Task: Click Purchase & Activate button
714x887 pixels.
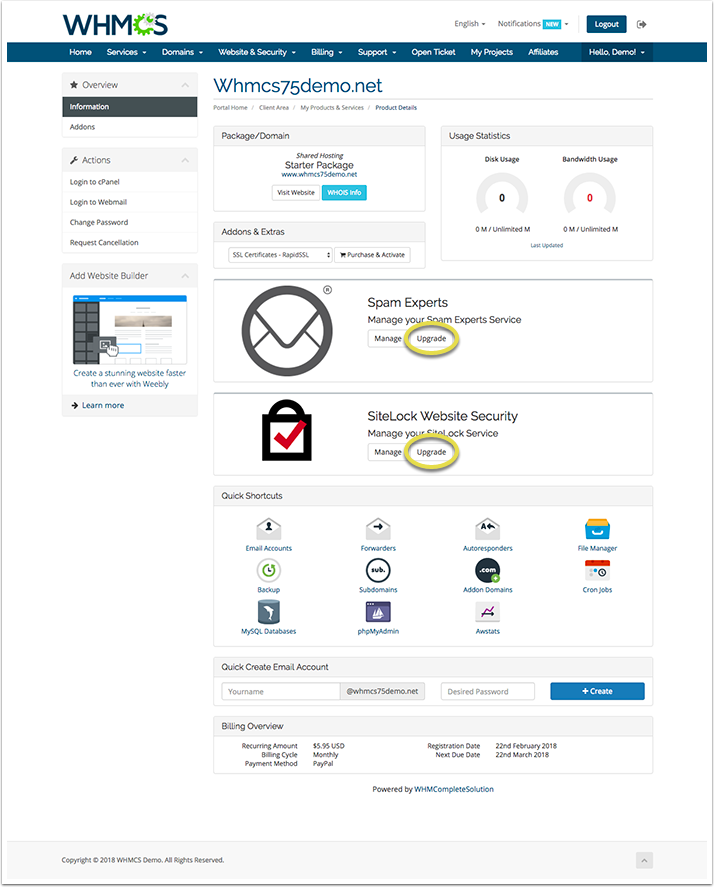Action: 372,255
